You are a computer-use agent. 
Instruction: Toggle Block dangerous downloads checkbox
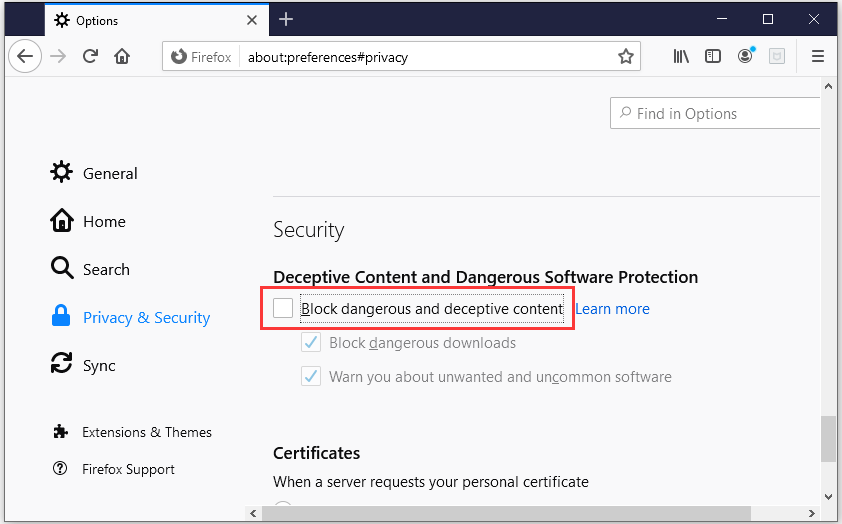311,342
